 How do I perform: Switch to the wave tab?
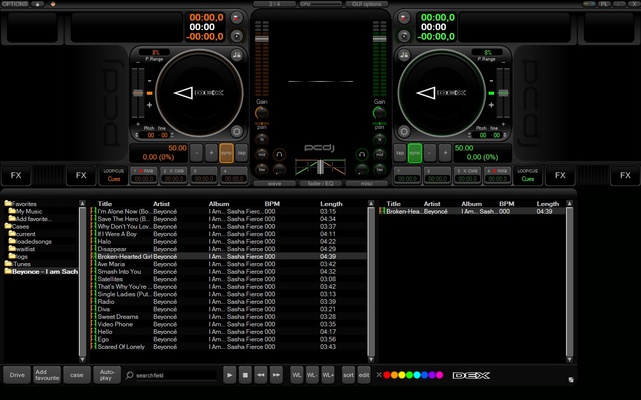(274, 184)
